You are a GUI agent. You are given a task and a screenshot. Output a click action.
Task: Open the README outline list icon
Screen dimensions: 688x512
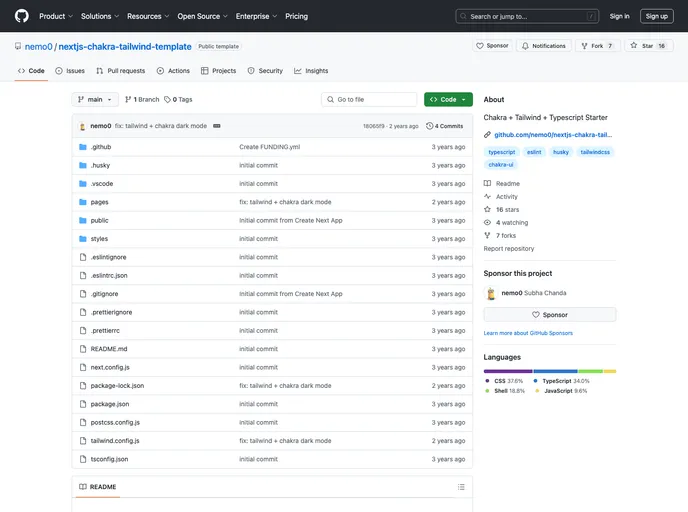coord(460,487)
